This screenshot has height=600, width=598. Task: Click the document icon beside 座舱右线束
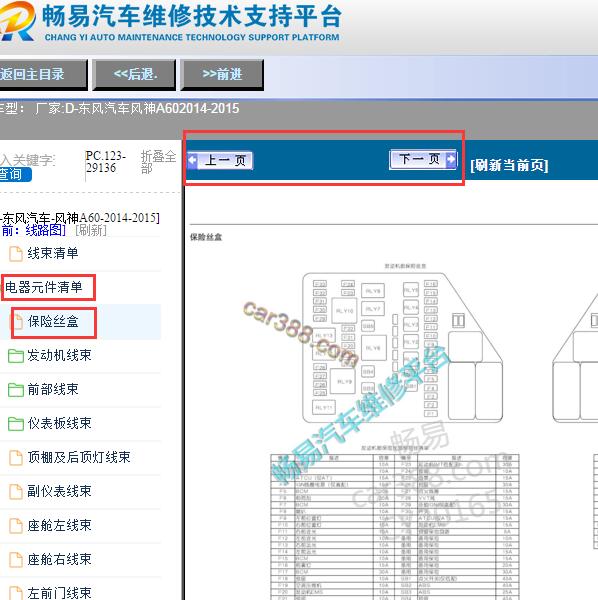(16, 560)
